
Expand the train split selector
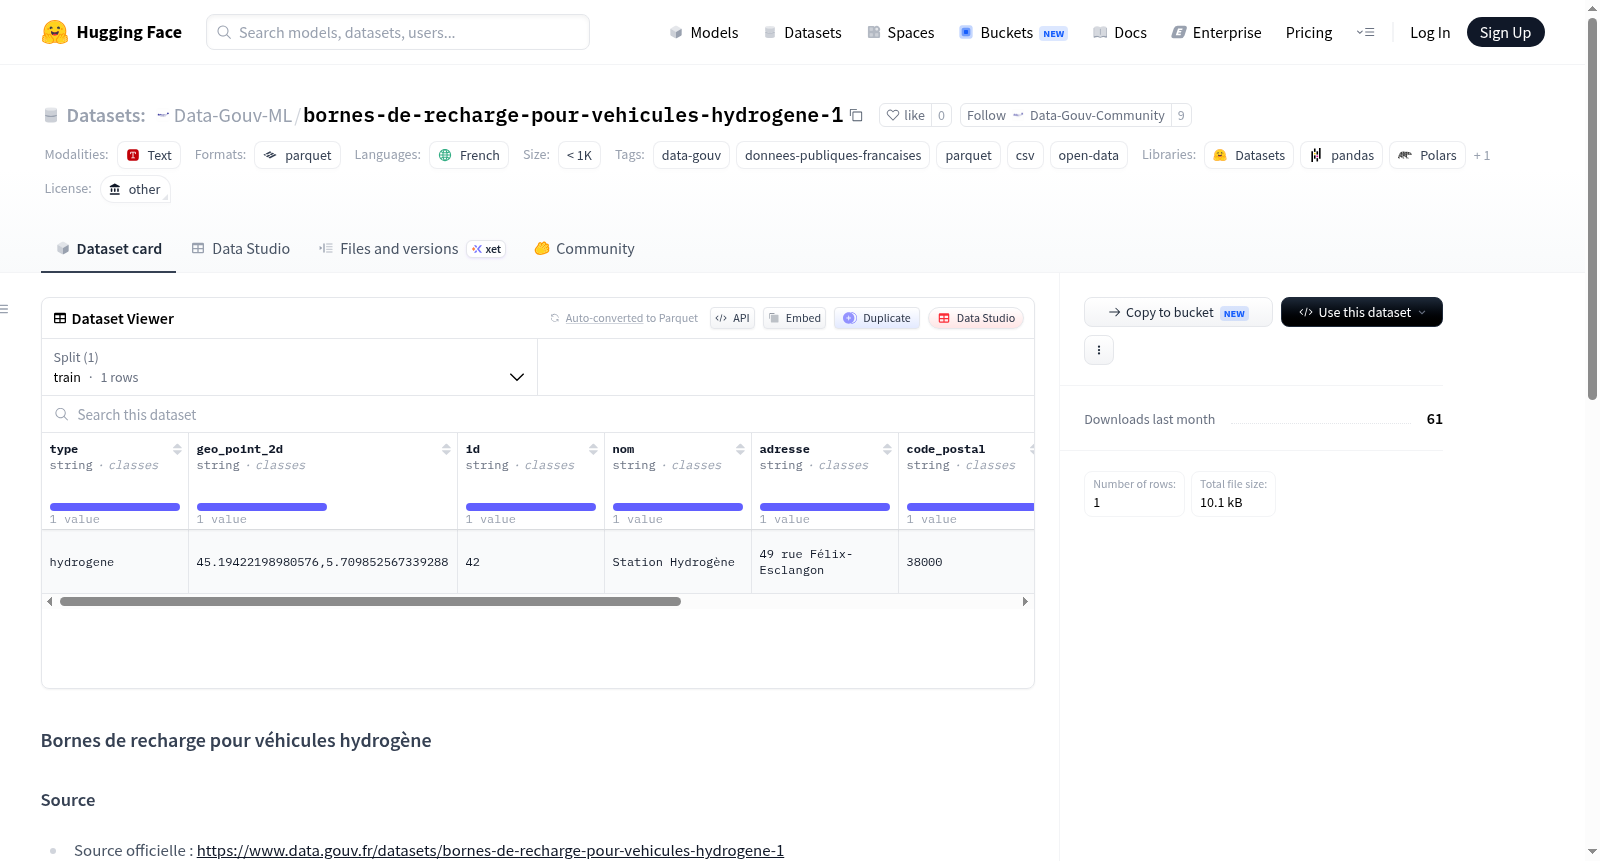[x=289, y=367]
